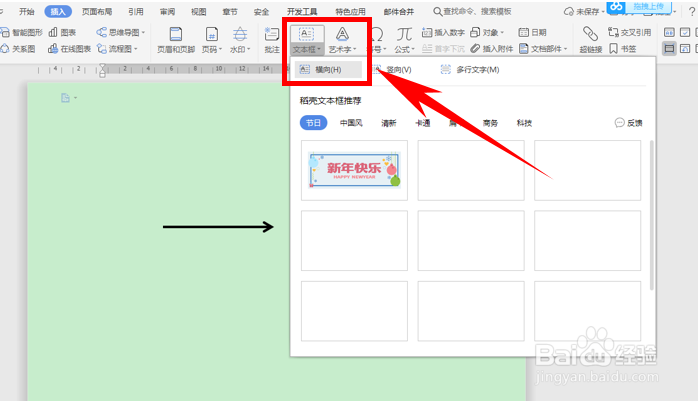Open document parts (文档部件)

543,49
